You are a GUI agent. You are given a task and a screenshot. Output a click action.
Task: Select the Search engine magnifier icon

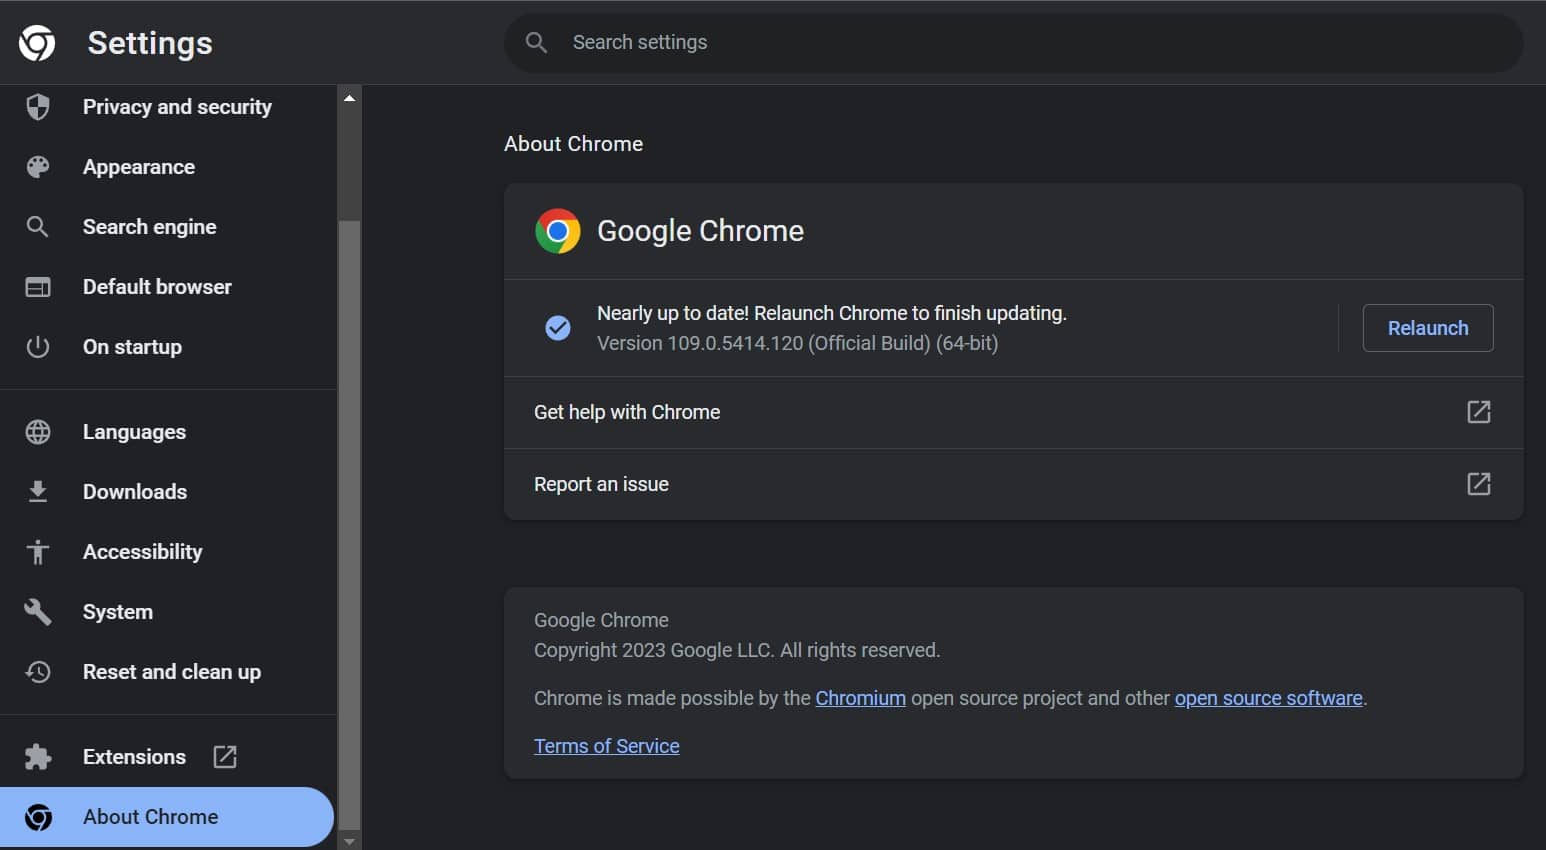pos(37,227)
